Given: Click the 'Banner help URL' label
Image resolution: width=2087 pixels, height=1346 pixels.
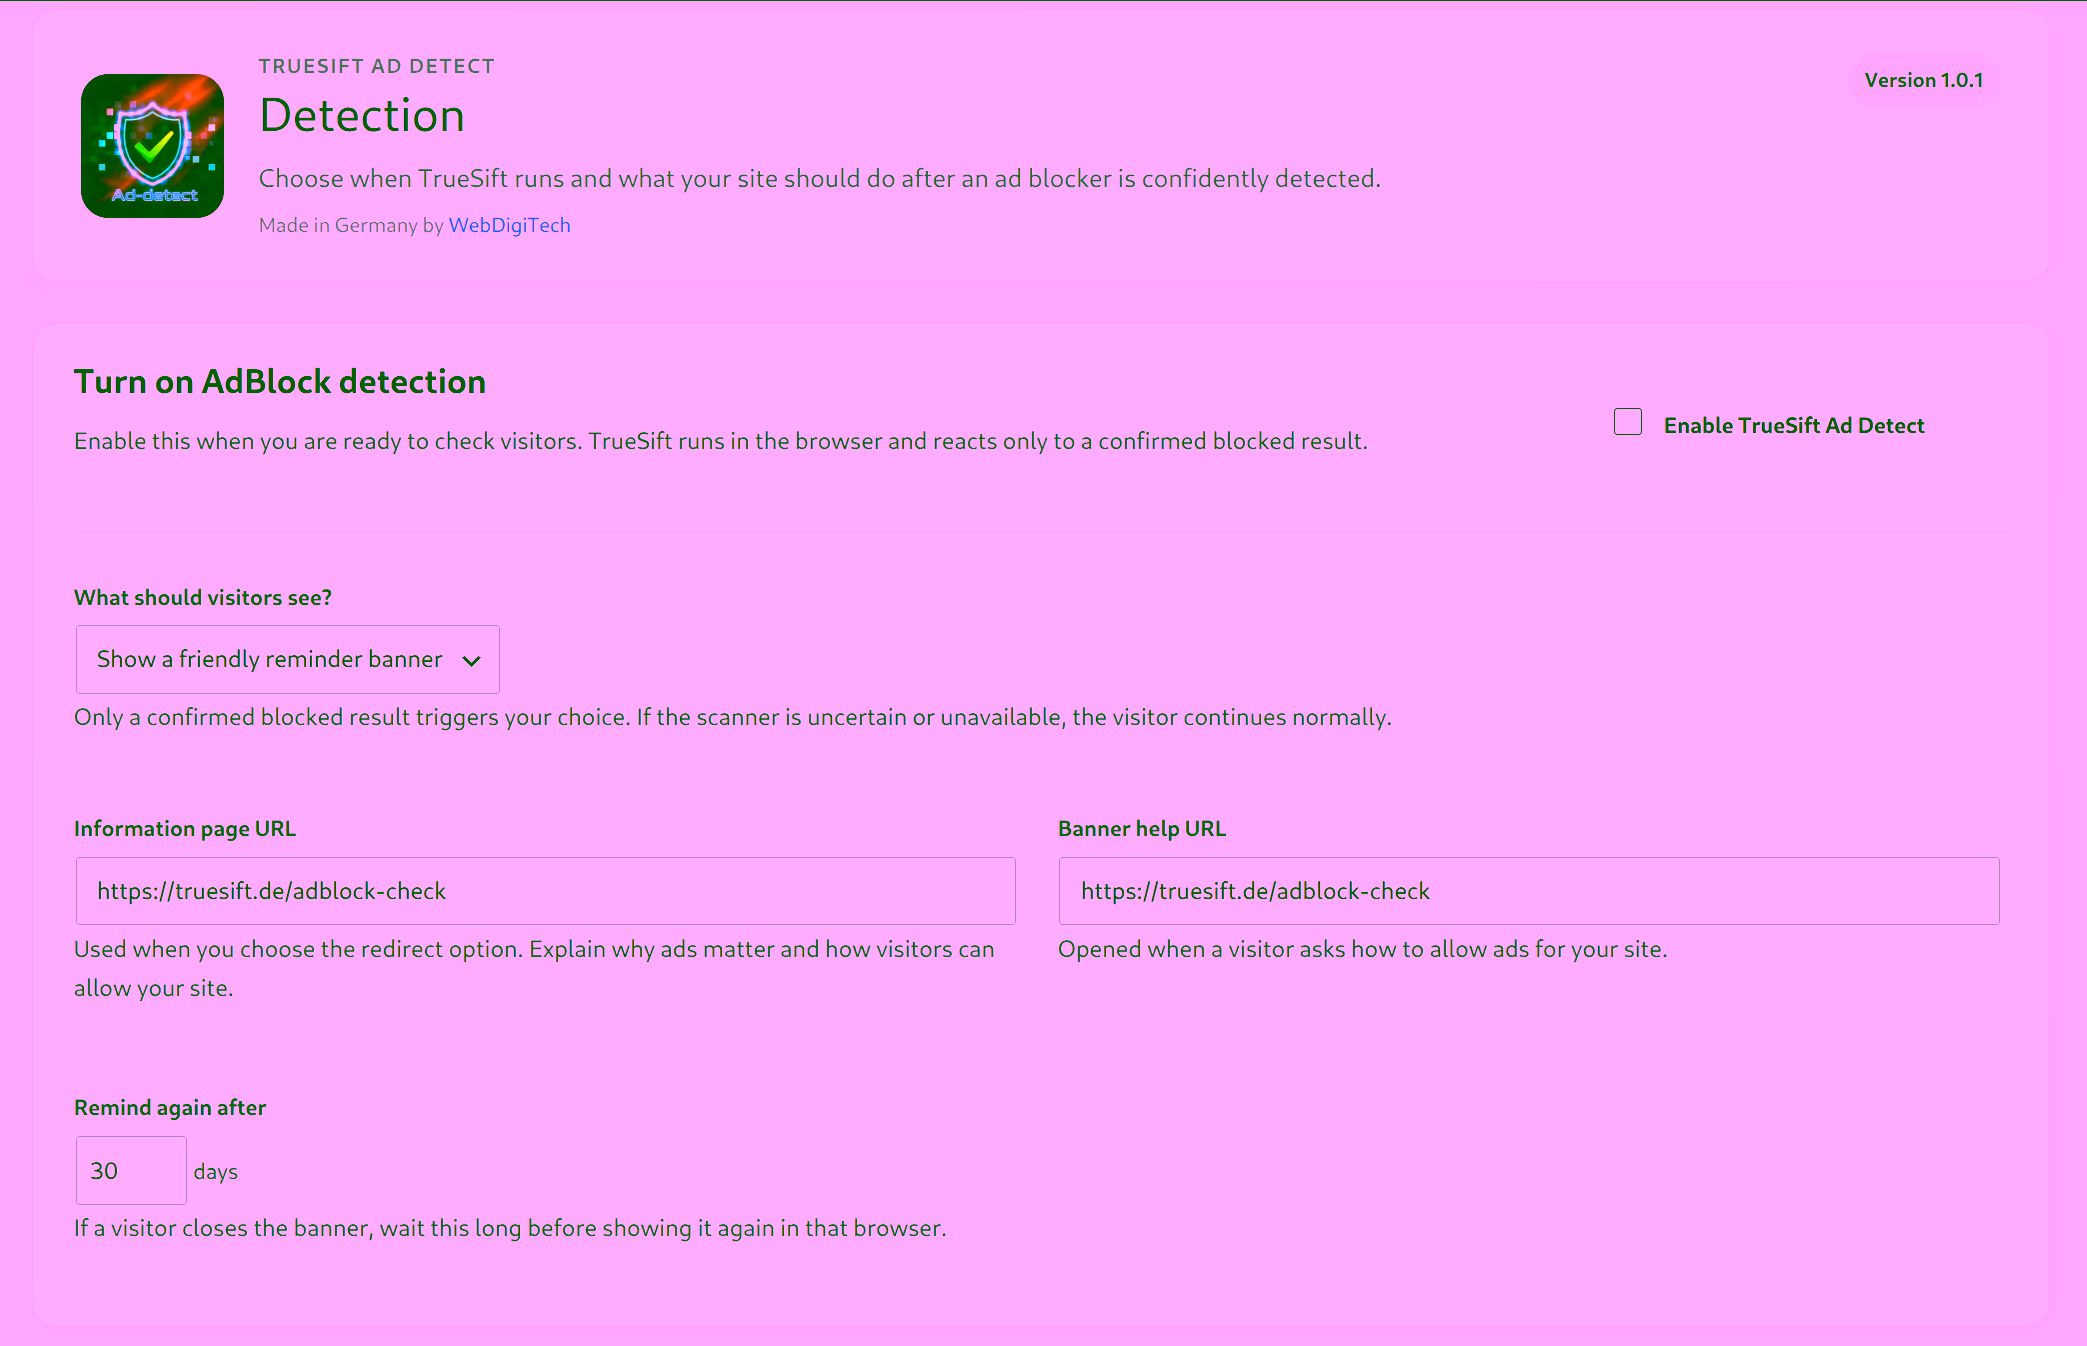Looking at the screenshot, I should pyautogui.click(x=1142, y=829).
